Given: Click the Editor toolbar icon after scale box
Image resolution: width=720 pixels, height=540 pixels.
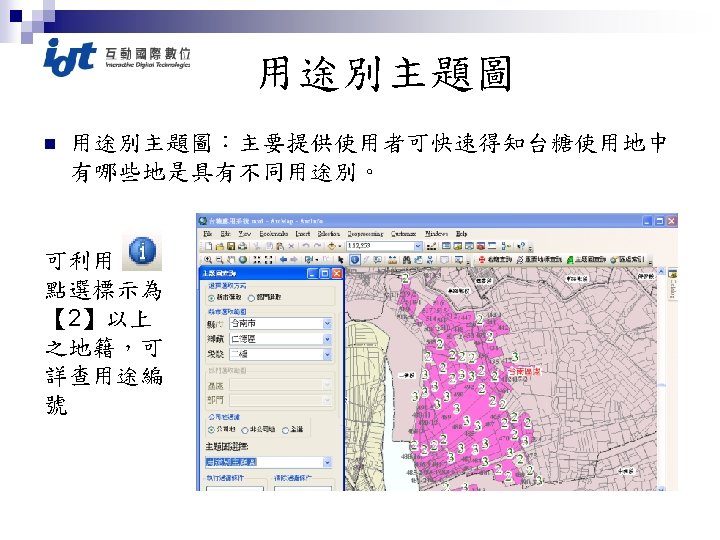Looking at the screenshot, I should pos(431,246).
